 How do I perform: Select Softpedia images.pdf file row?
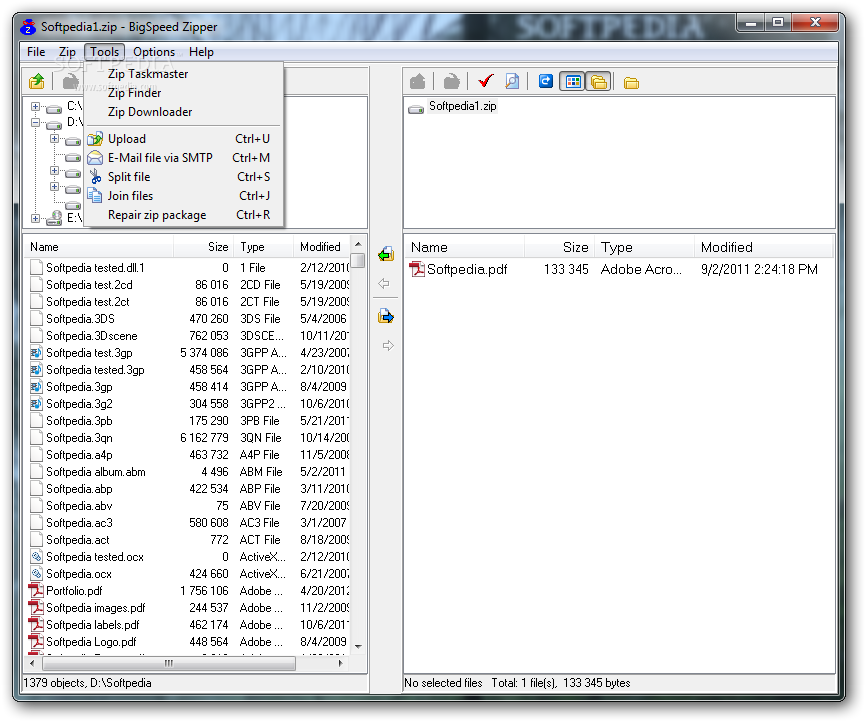[188, 608]
